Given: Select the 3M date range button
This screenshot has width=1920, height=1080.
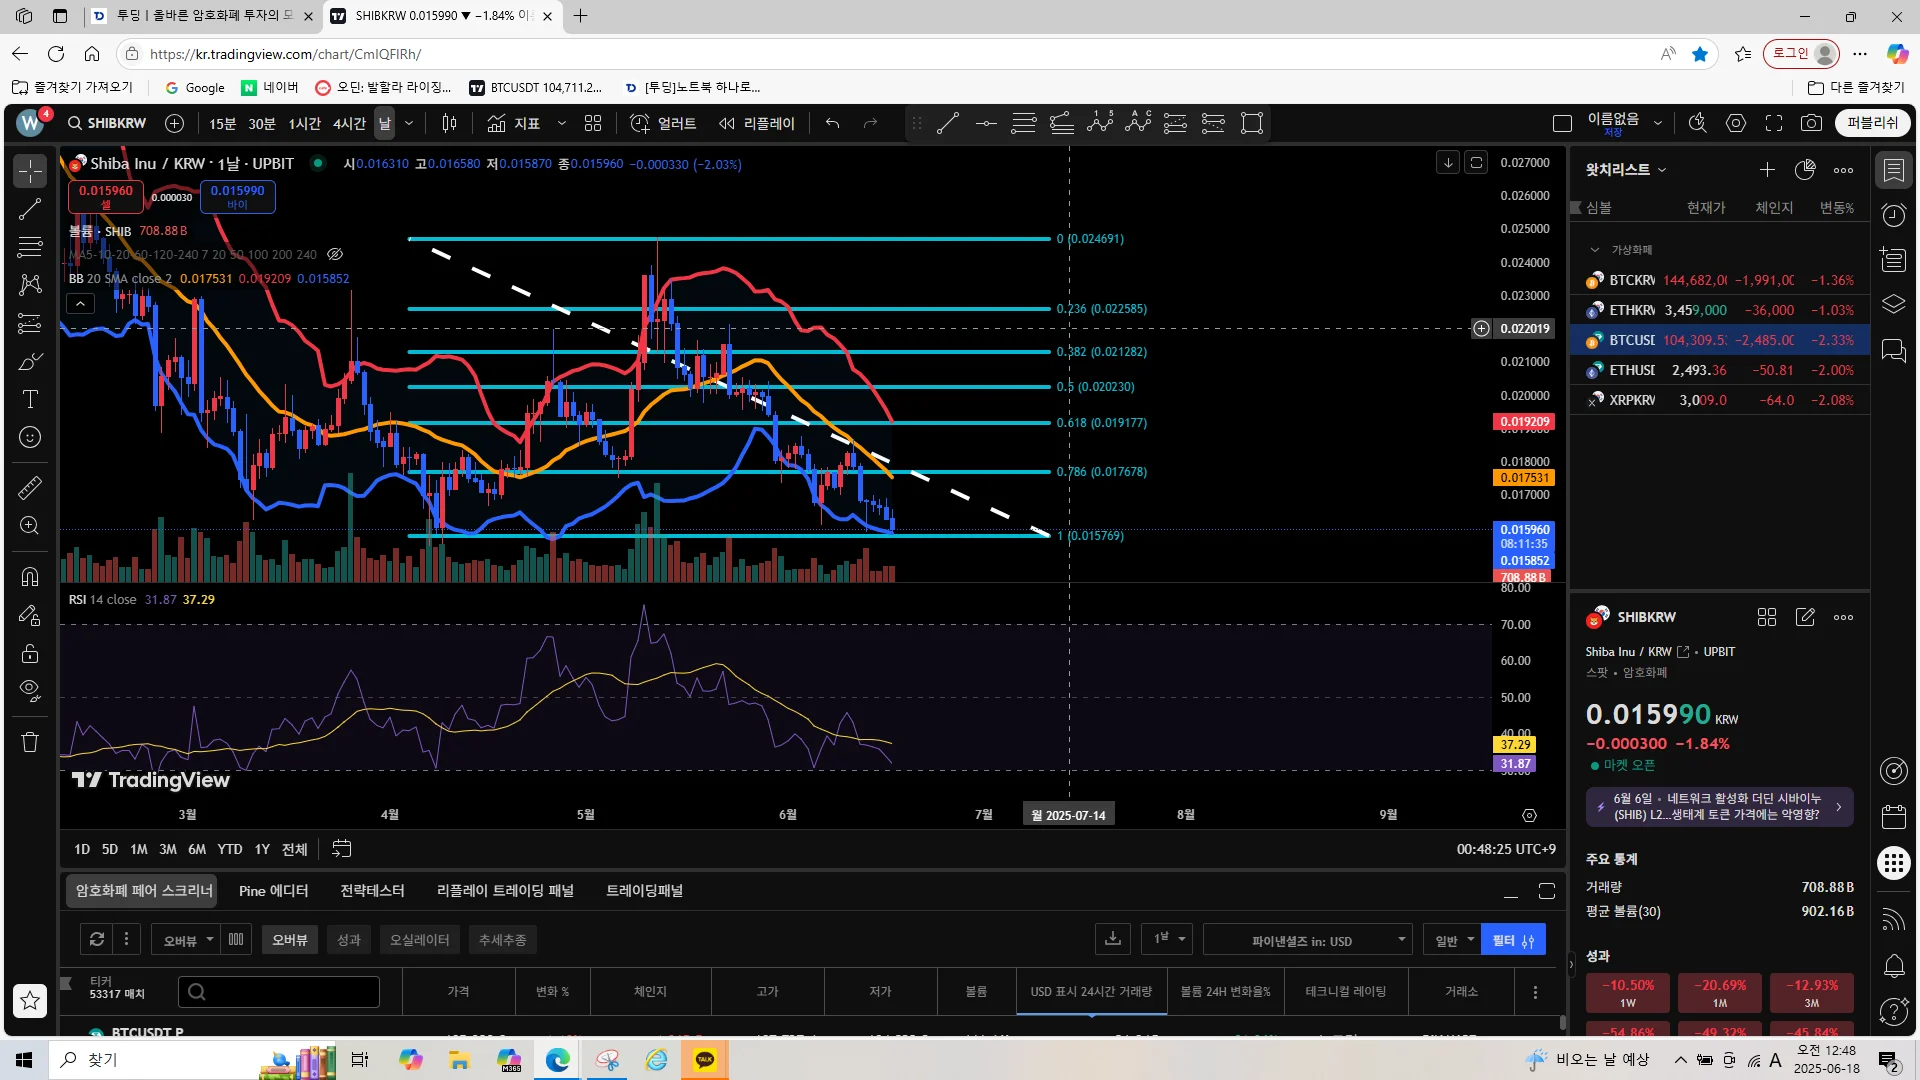Looking at the screenshot, I should click(x=168, y=849).
